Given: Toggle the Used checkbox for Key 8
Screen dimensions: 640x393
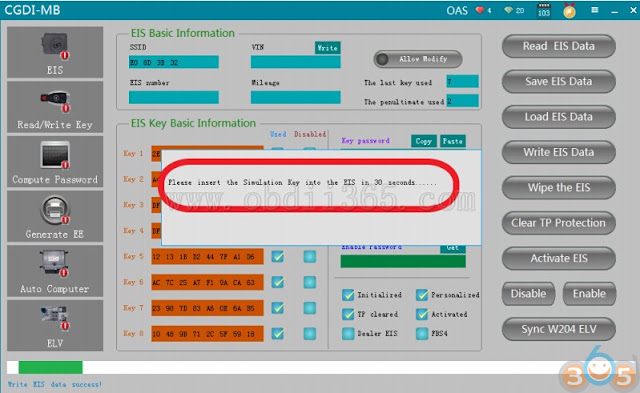Looking at the screenshot, I should click(278, 333).
